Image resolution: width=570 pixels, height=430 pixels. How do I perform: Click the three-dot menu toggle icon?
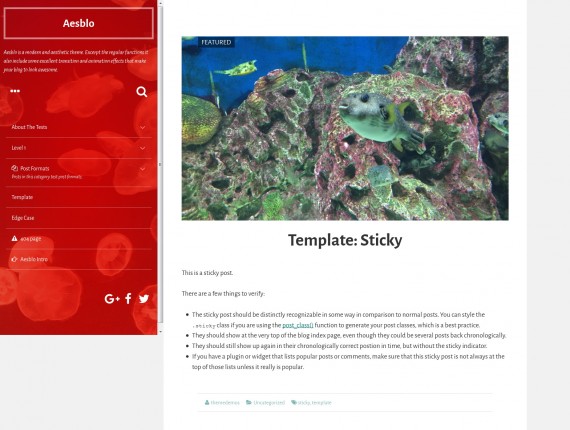click(15, 91)
